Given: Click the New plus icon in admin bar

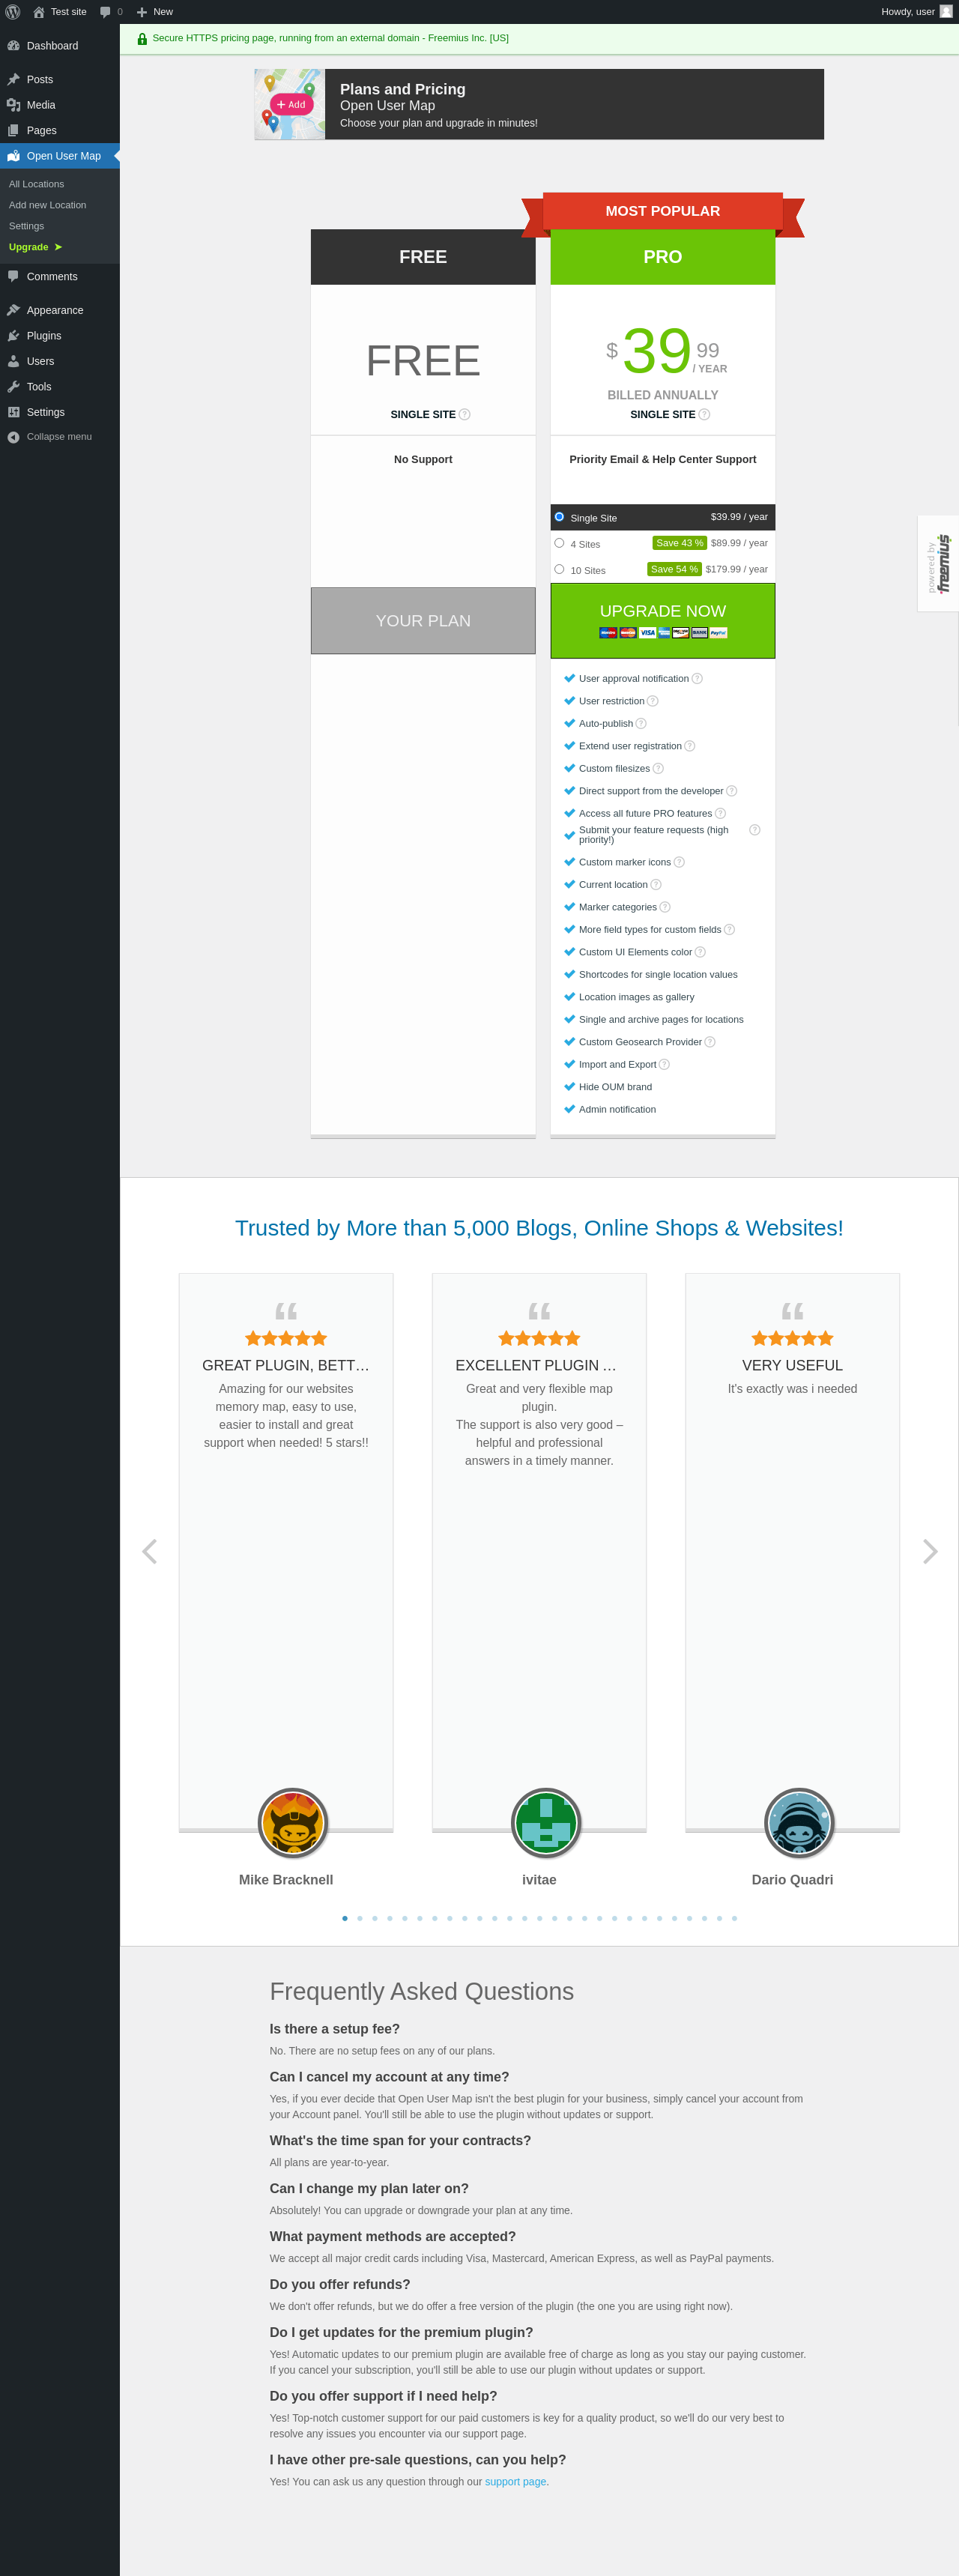Looking at the screenshot, I should point(142,12).
